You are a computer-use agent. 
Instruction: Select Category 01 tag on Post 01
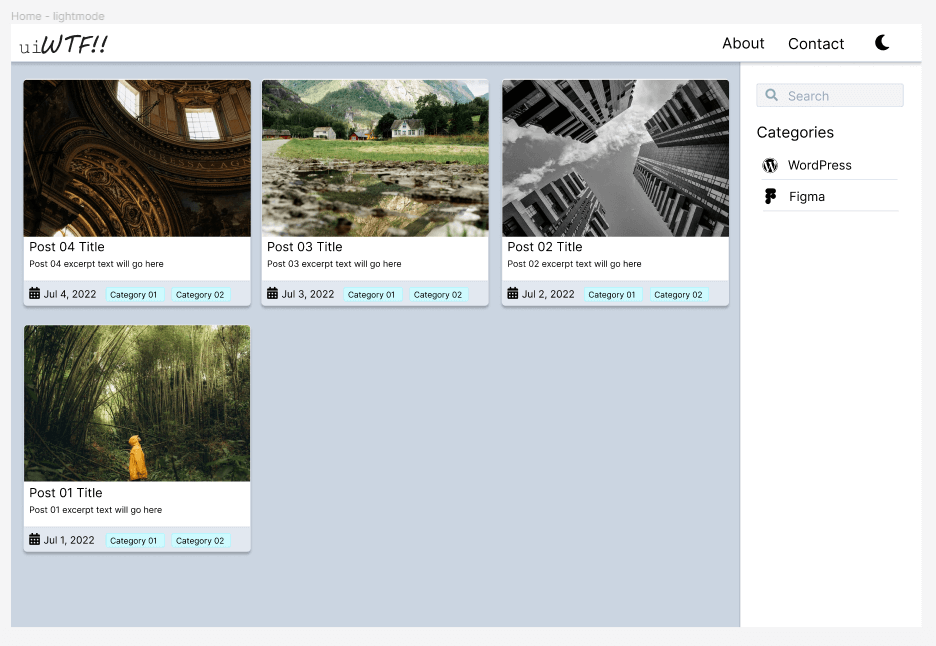pos(133,540)
